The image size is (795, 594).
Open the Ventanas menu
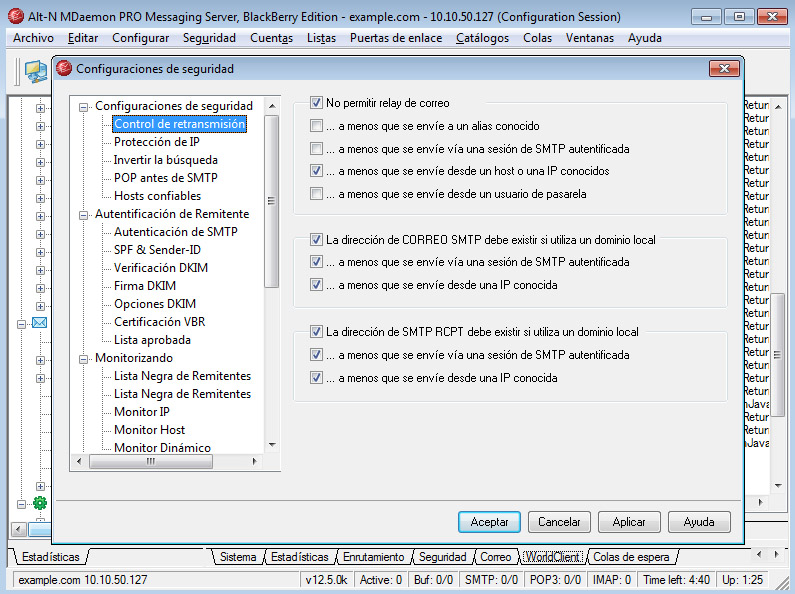(590, 38)
